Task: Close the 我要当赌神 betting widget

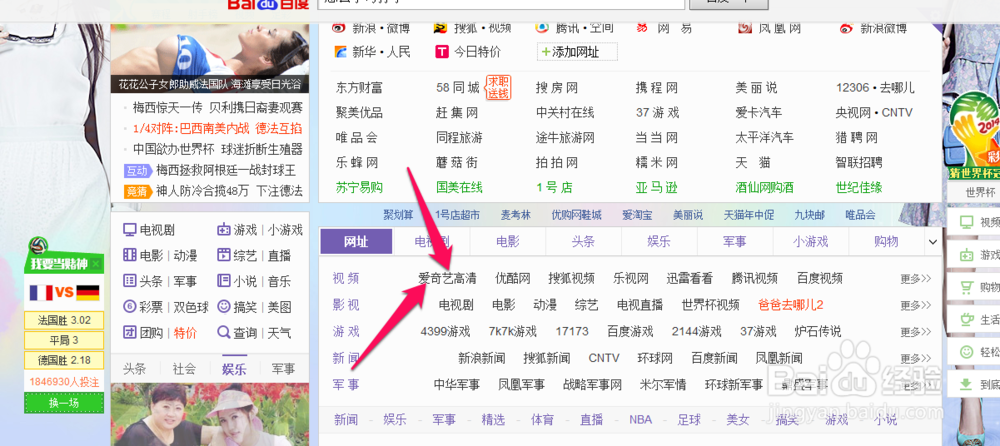Action: click(x=96, y=264)
